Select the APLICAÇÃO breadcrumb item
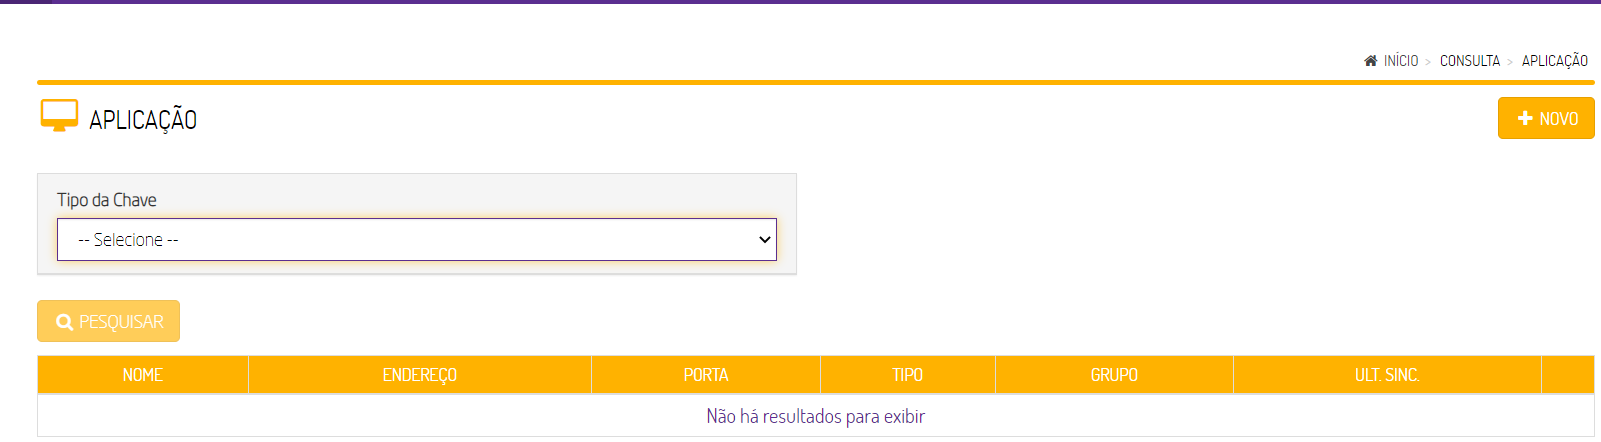This screenshot has width=1601, height=442. [x=1554, y=61]
